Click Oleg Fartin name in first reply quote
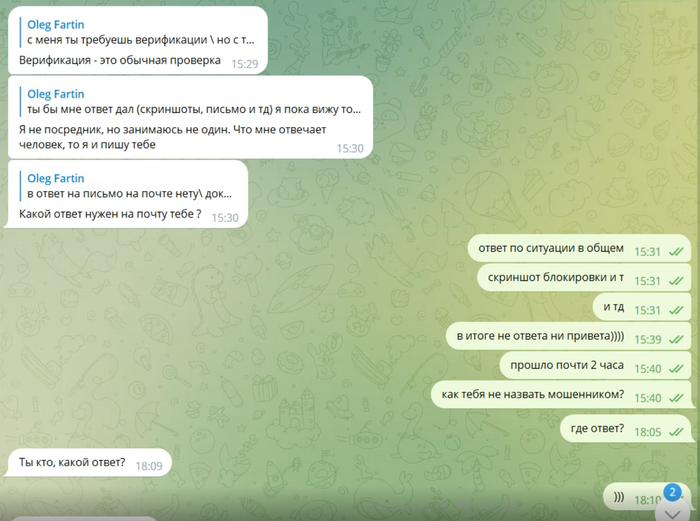The image size is (700, 521). click(x=56, y=25)
